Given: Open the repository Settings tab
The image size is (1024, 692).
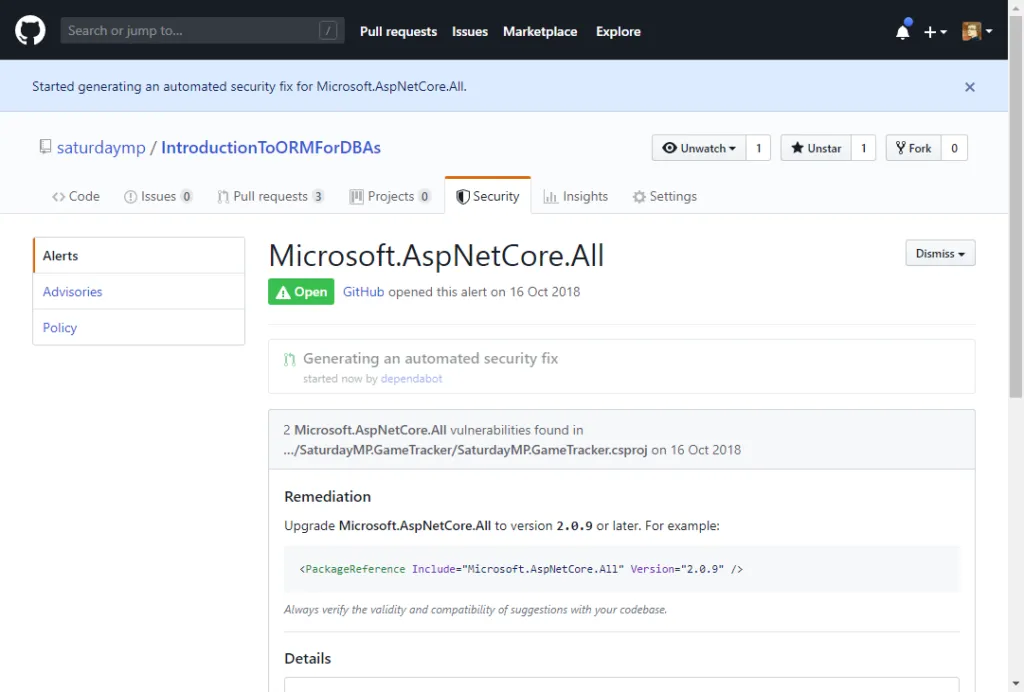Looking at the screenshot, I should [x=665, y=197].
